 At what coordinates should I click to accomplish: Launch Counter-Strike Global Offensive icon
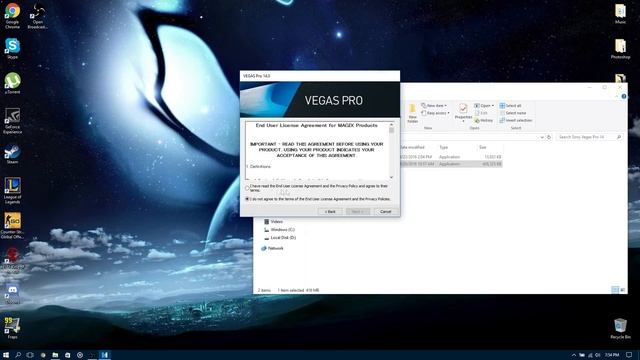pyautogui.click(x=12, y=225)
